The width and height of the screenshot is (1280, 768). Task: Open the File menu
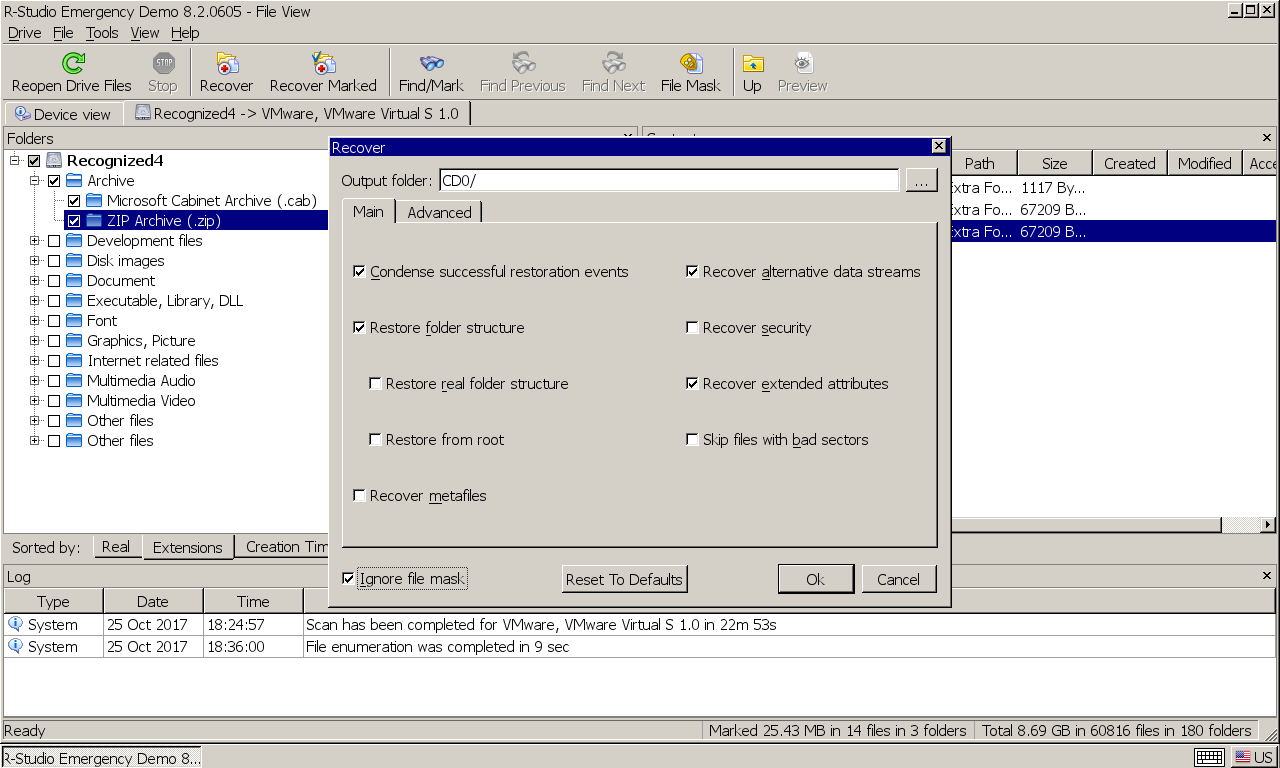click(63, 33)
